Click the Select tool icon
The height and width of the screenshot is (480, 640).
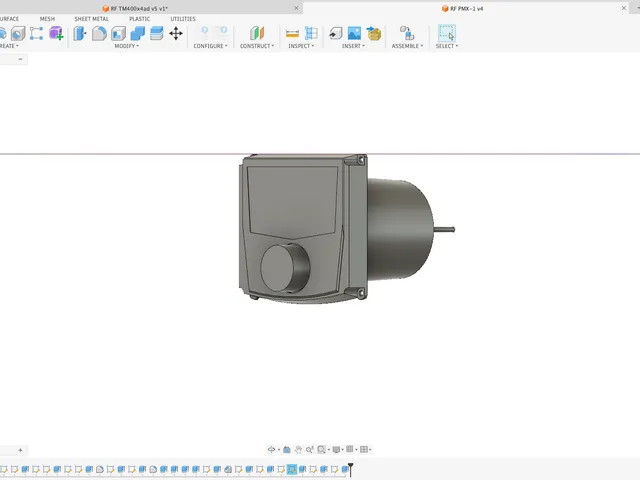[x=447, y=33]
